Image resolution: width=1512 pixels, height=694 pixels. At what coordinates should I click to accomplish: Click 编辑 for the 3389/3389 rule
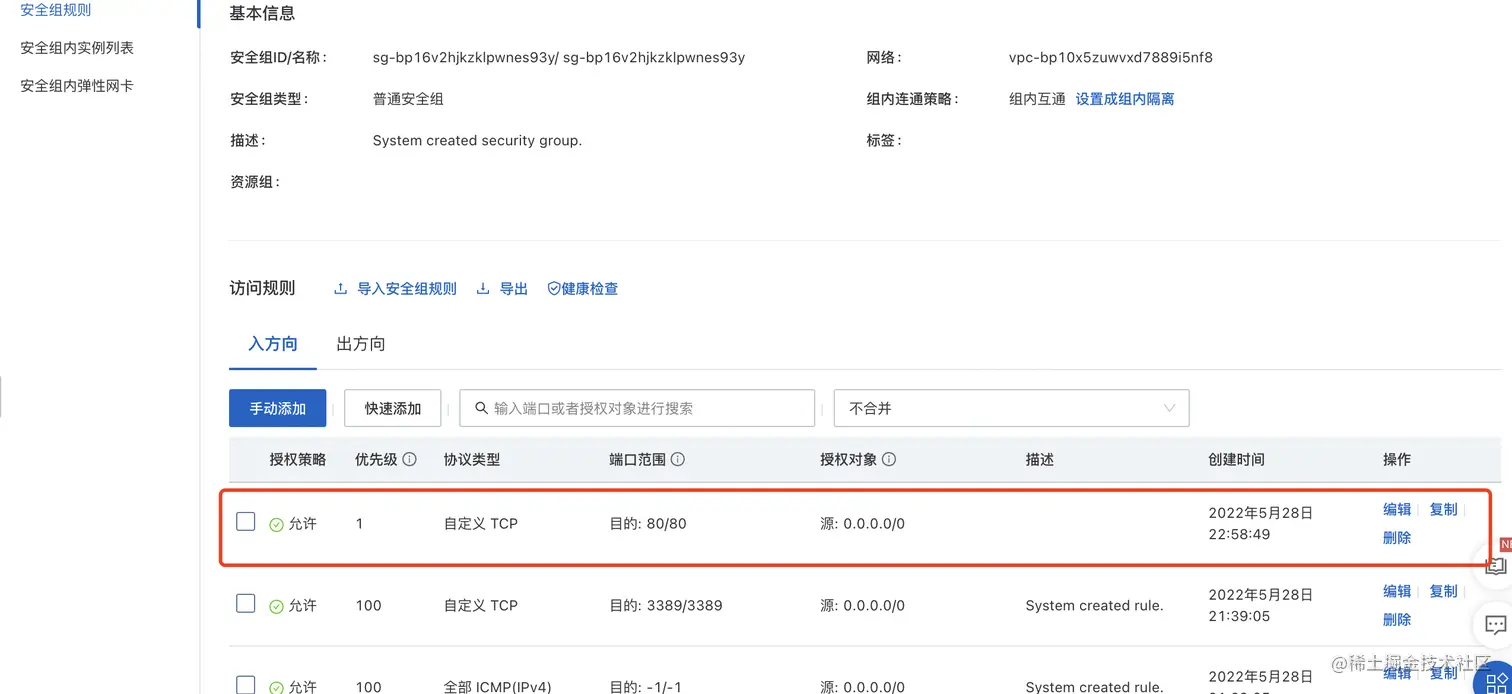point(1397,591)
